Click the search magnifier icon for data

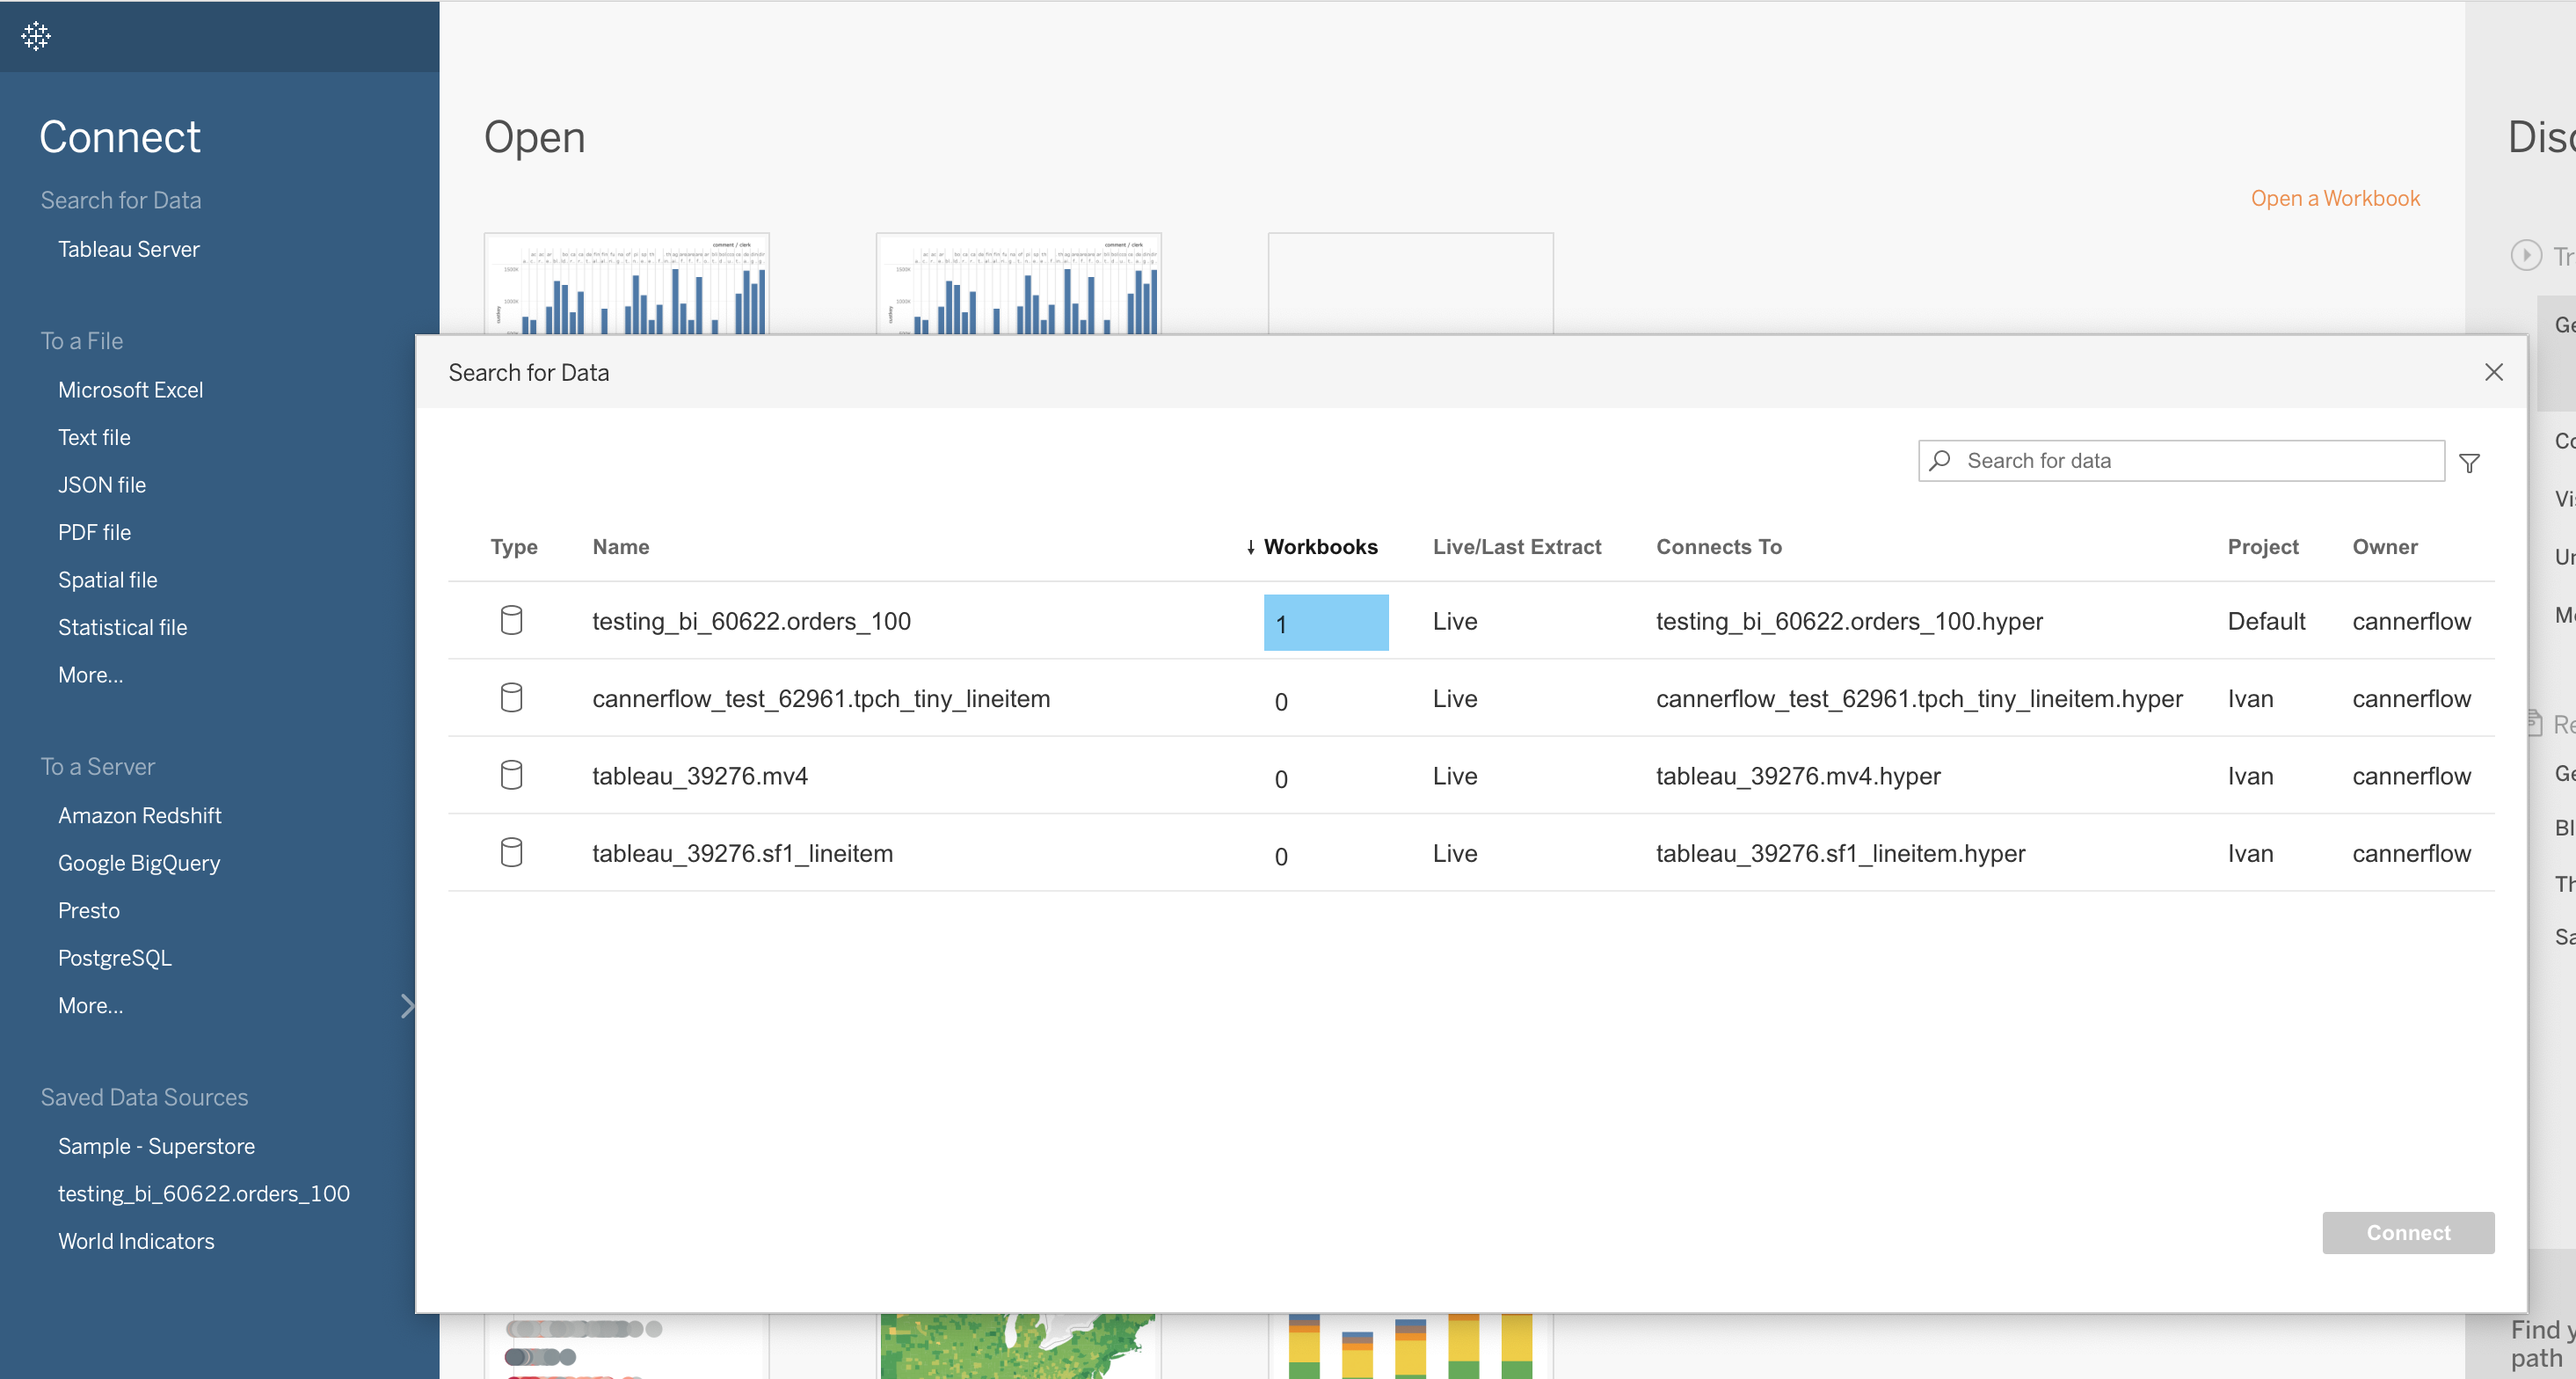pyautogui.click(x=1942, y=460)
